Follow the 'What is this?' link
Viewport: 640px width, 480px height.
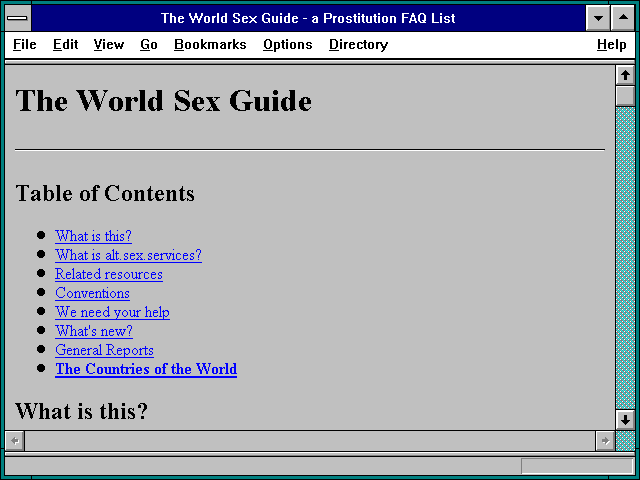(x=93, y=236)
